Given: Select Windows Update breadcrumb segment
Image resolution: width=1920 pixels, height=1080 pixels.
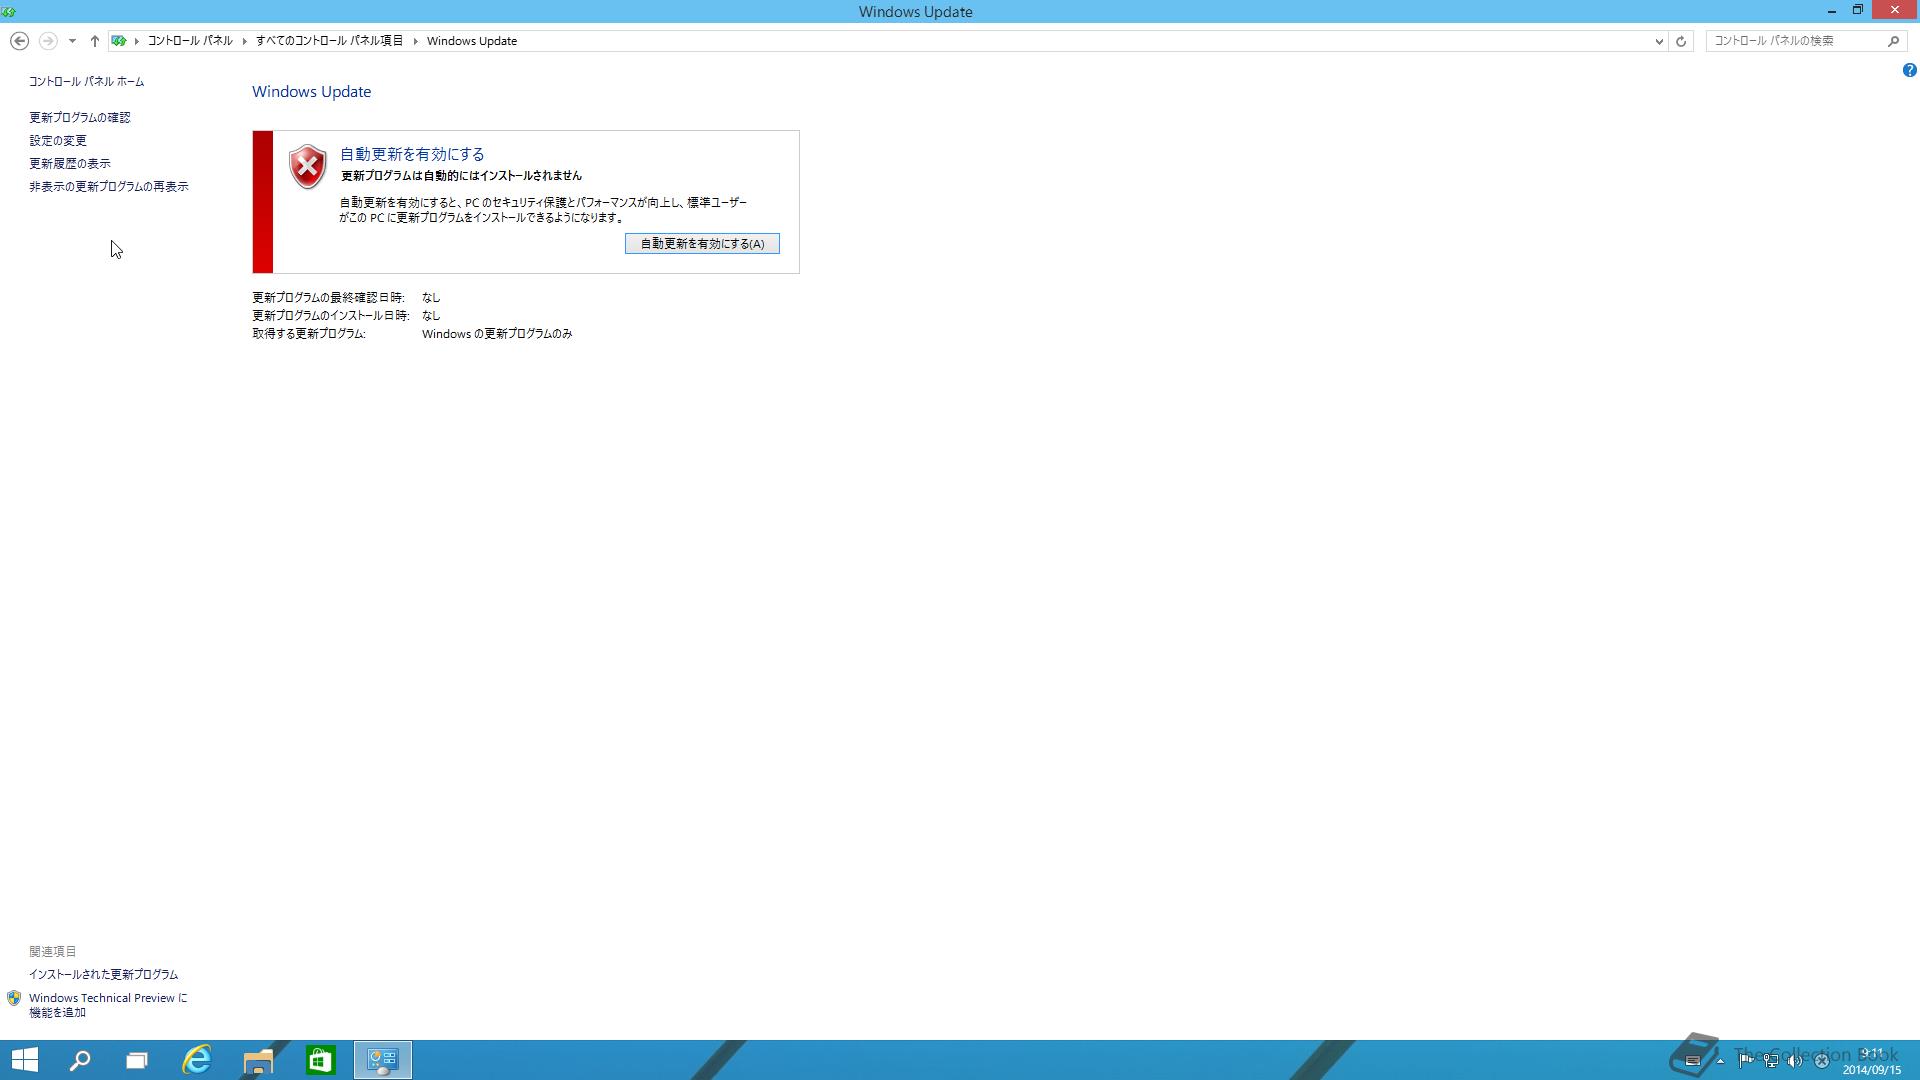Looking at the screenshot, I should (x=472, y=41).
